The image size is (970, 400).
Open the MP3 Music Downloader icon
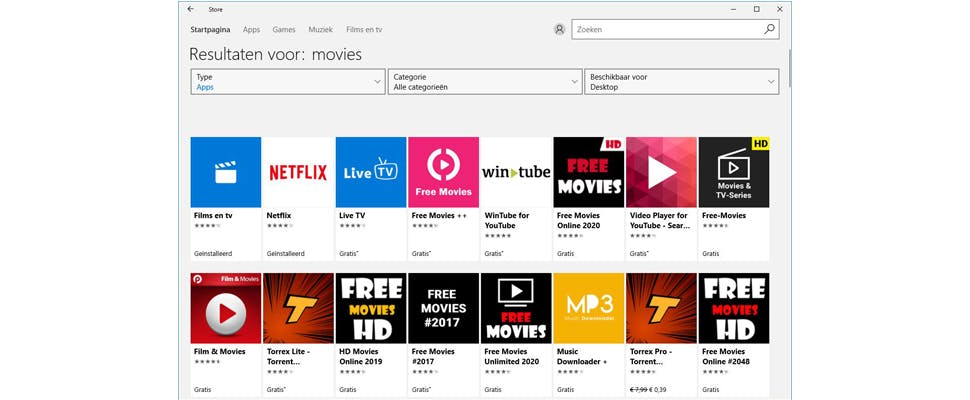pos(589,308)
